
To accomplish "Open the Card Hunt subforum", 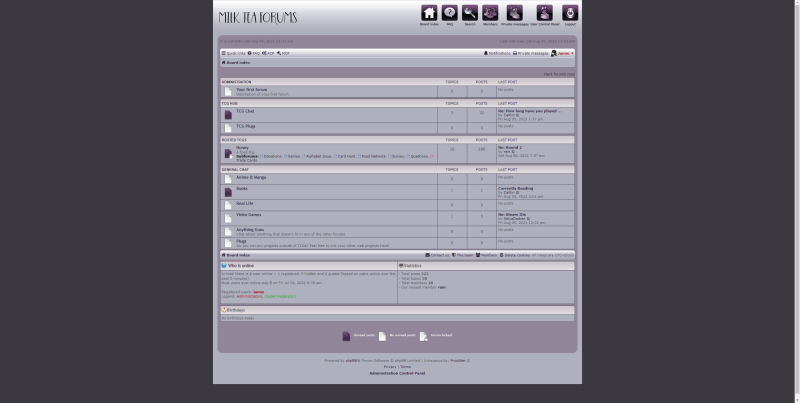I will point(347,156).
